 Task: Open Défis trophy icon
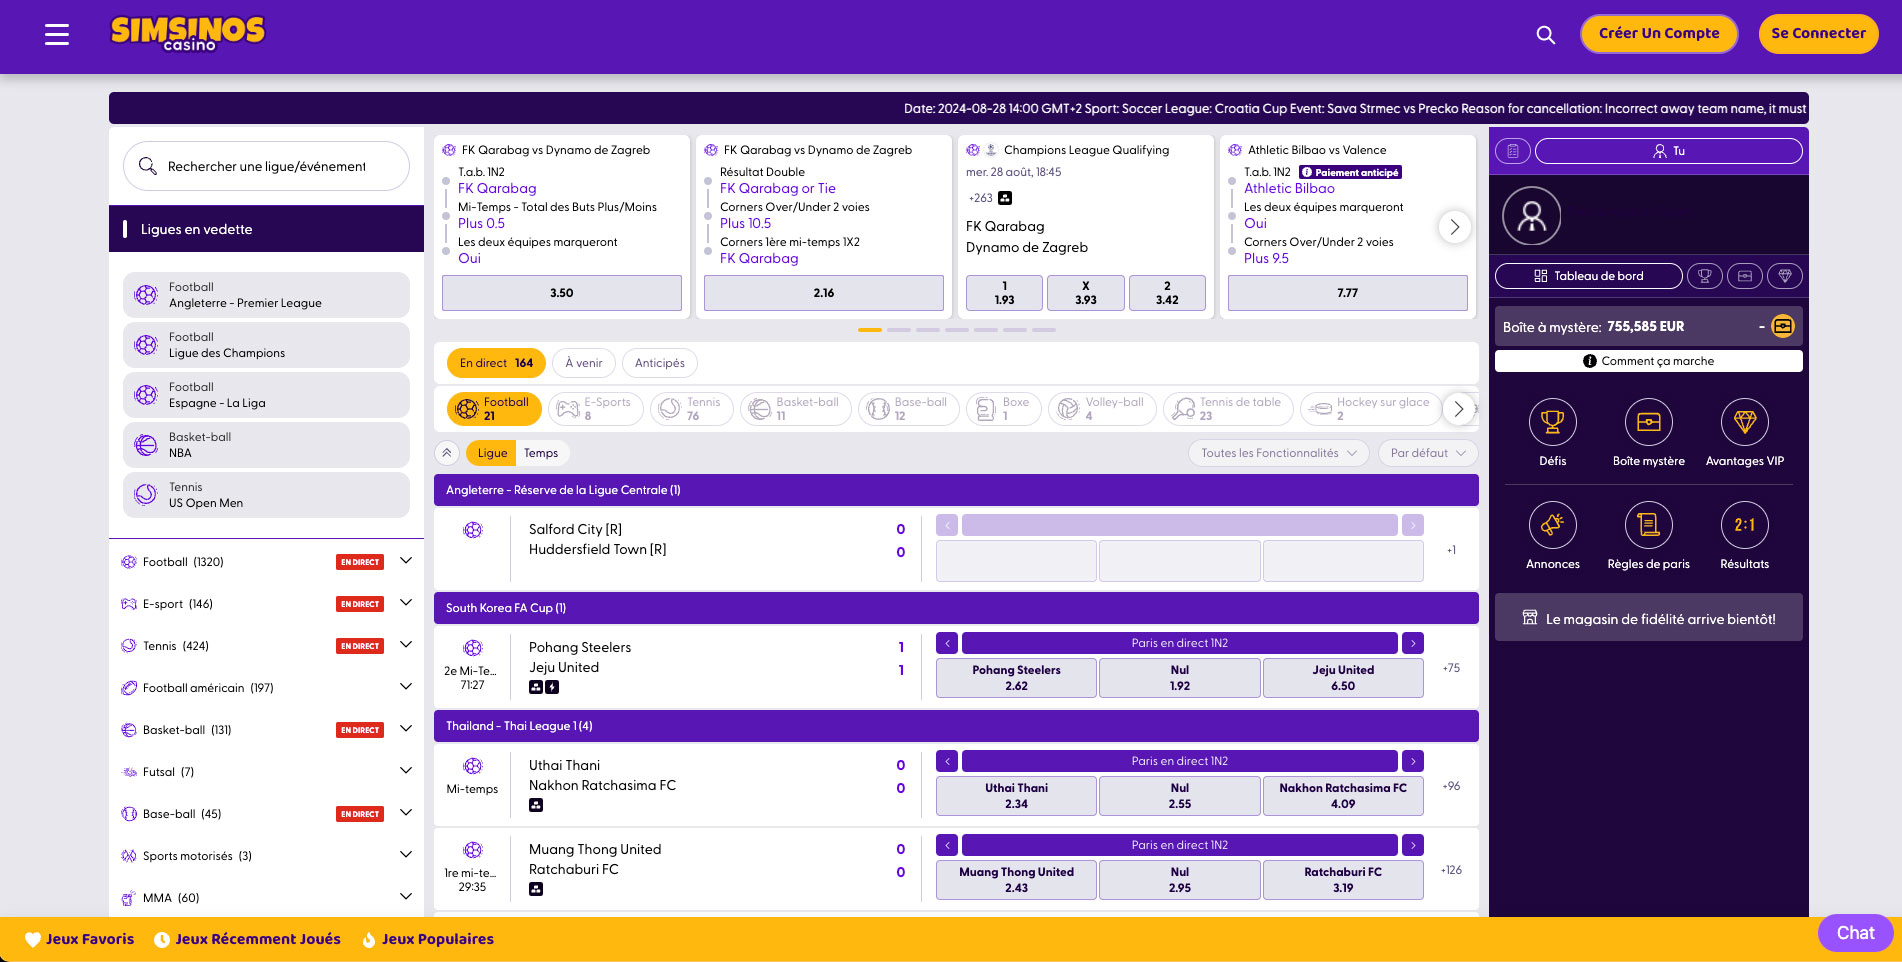[1552, 422]
